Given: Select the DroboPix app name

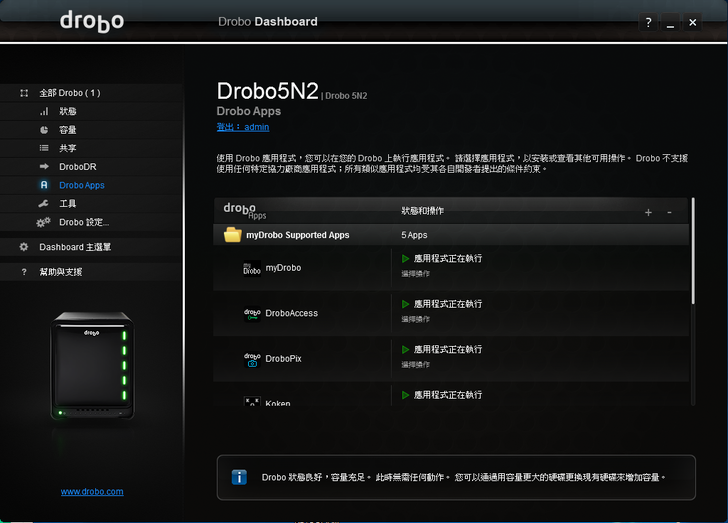Looking at the screenshot, I should click(283, 359).
